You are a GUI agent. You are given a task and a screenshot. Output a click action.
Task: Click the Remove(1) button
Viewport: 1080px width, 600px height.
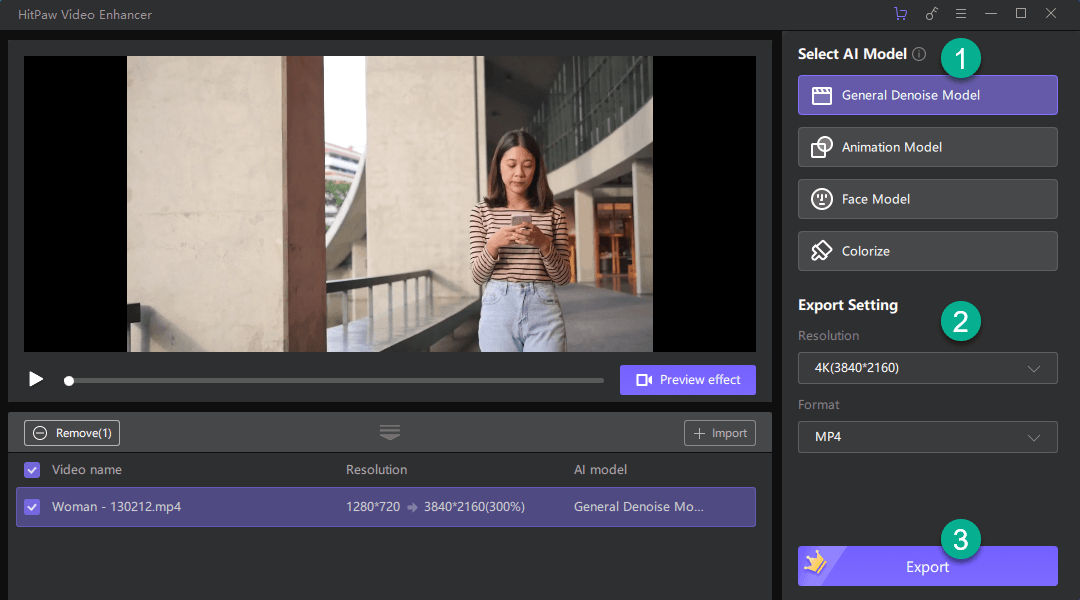coord(72,433)
